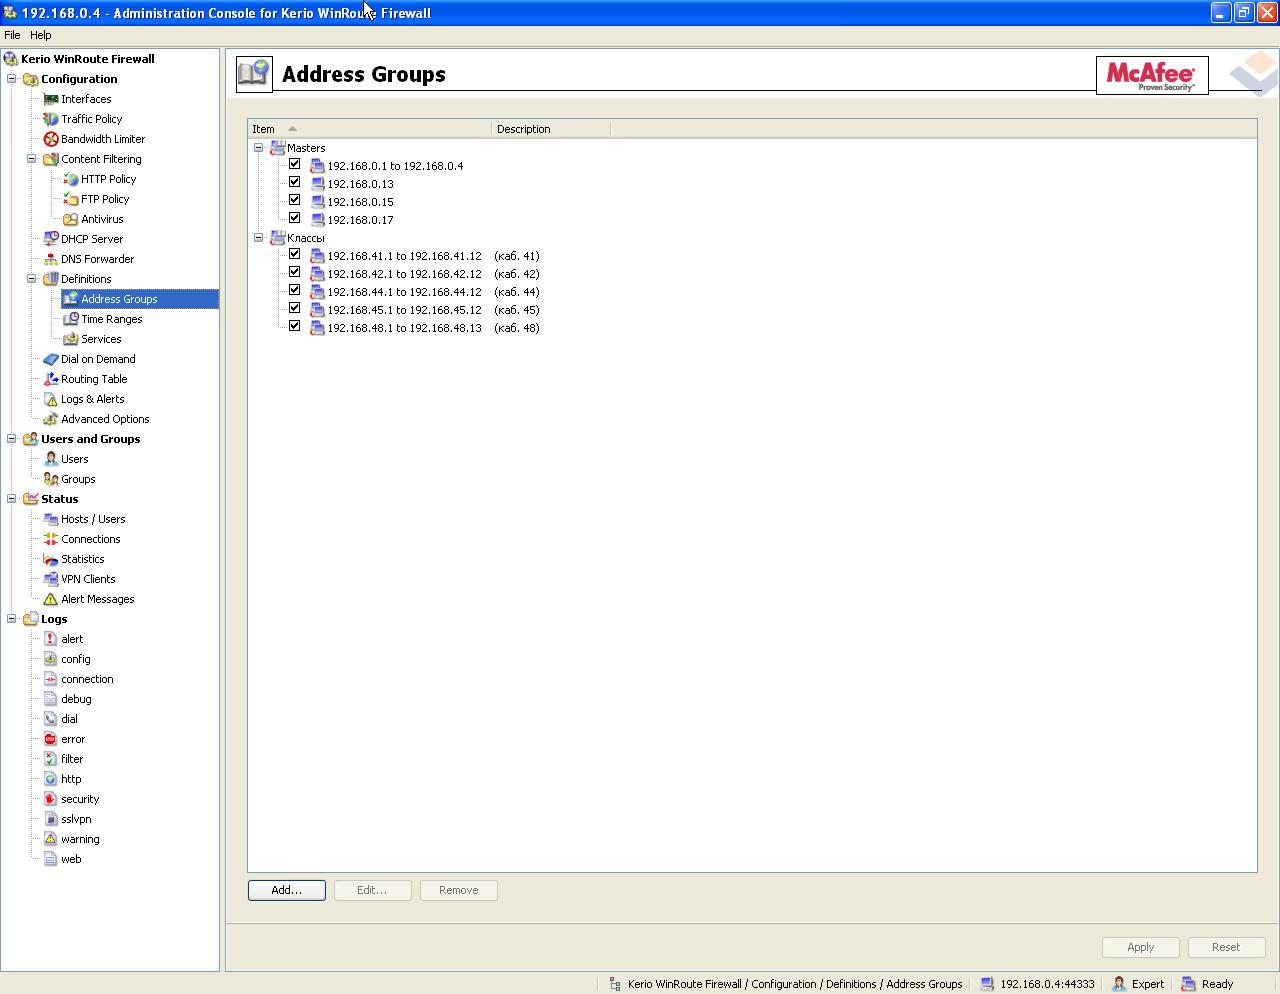This screenshot has width=1280, height=994.
Task: Click the Antivirus icon
Action: [70, 219]
